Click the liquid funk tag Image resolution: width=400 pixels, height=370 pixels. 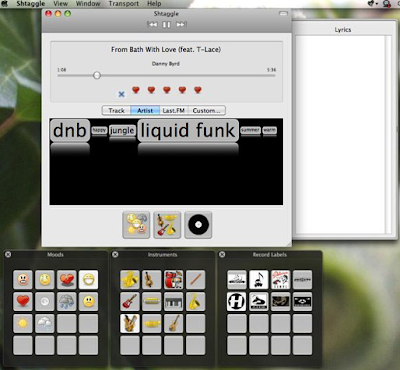pyautogui.click(x=188, y=130)
